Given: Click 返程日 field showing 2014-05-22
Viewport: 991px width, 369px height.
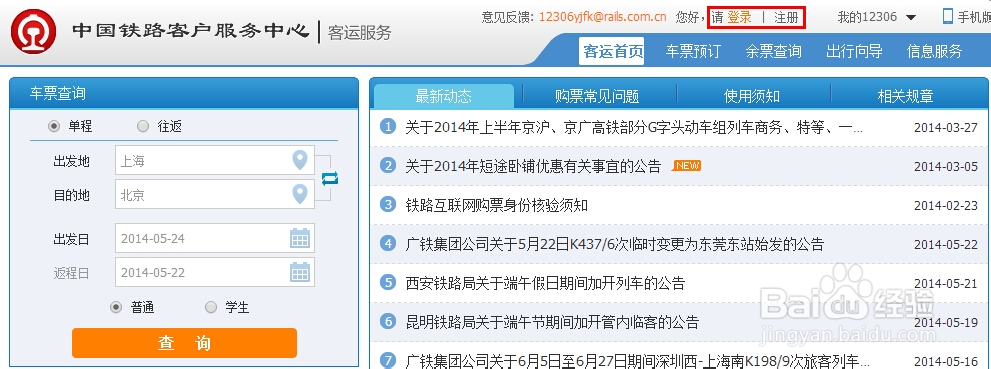Looking at the screenshot, I should coord(215,272).
